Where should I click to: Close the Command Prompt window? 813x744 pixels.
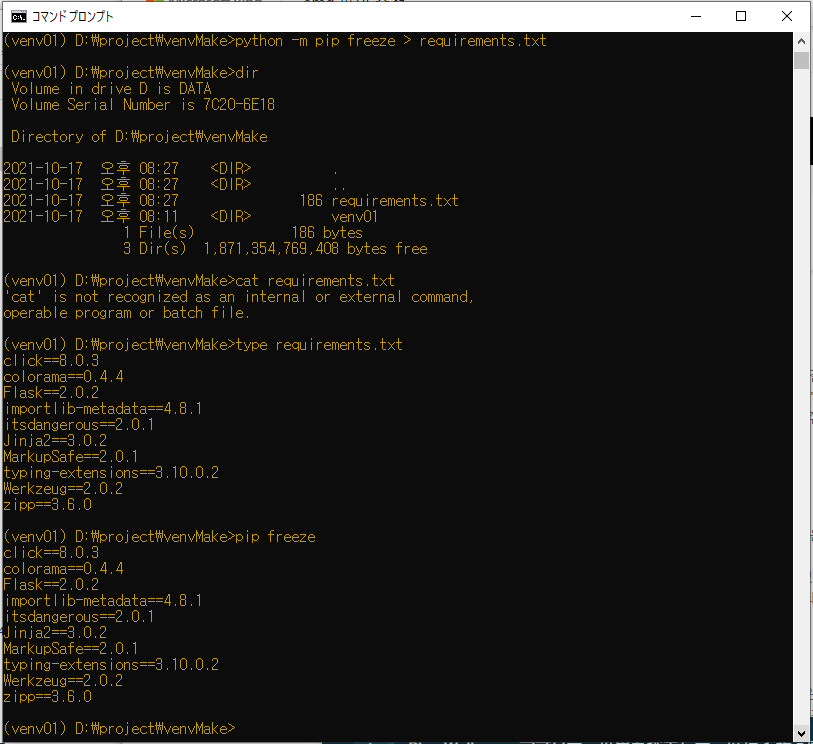click(787, 17)
